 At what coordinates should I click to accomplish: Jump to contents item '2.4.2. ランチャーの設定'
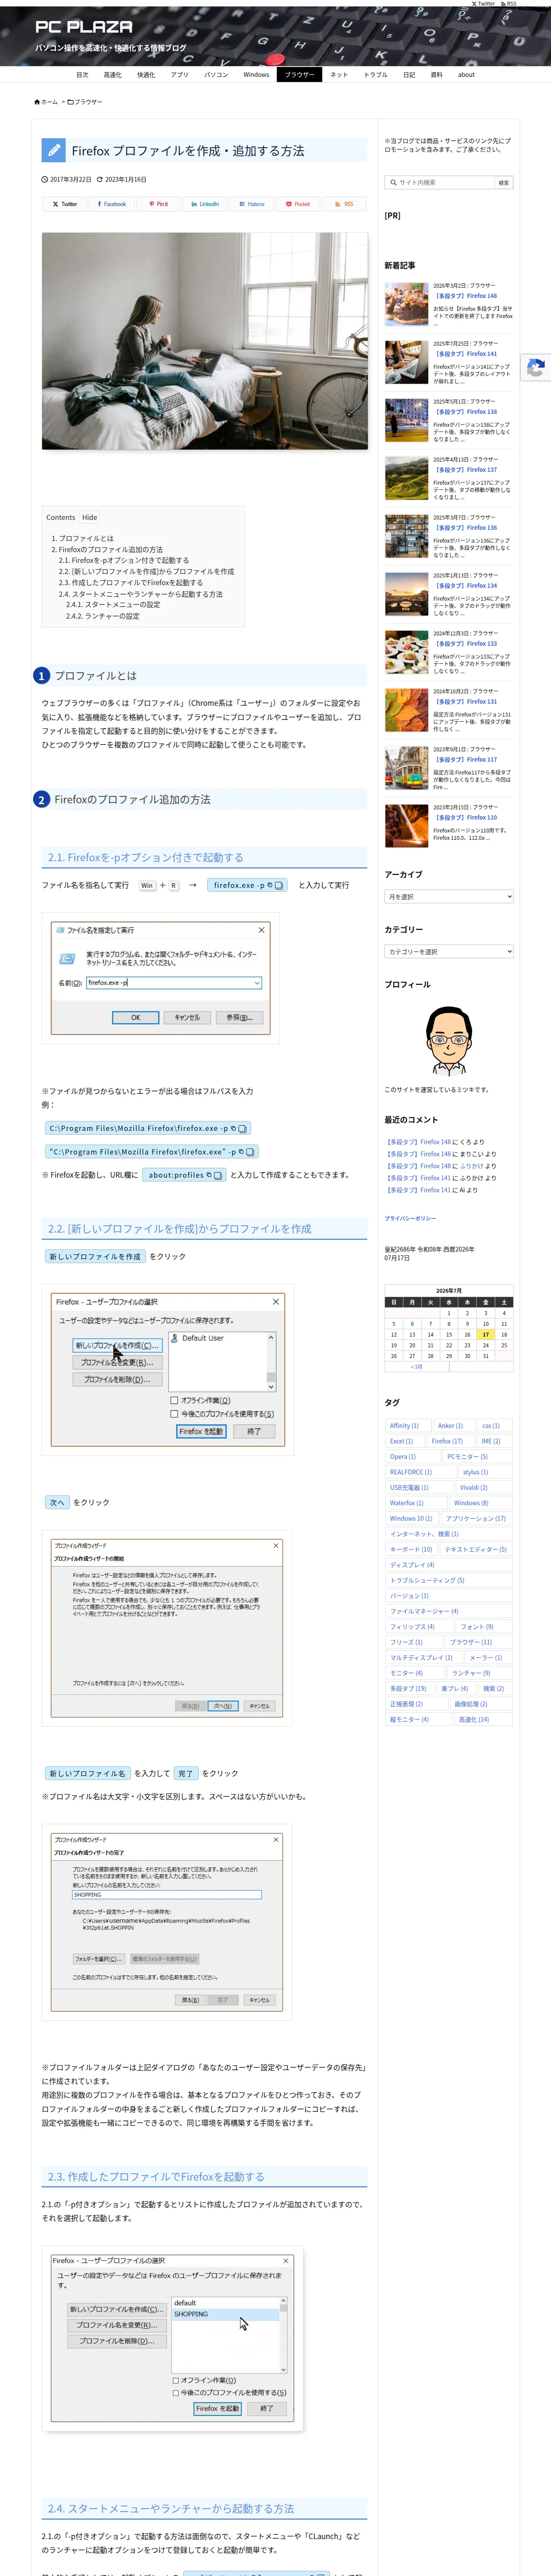[103, 616]
